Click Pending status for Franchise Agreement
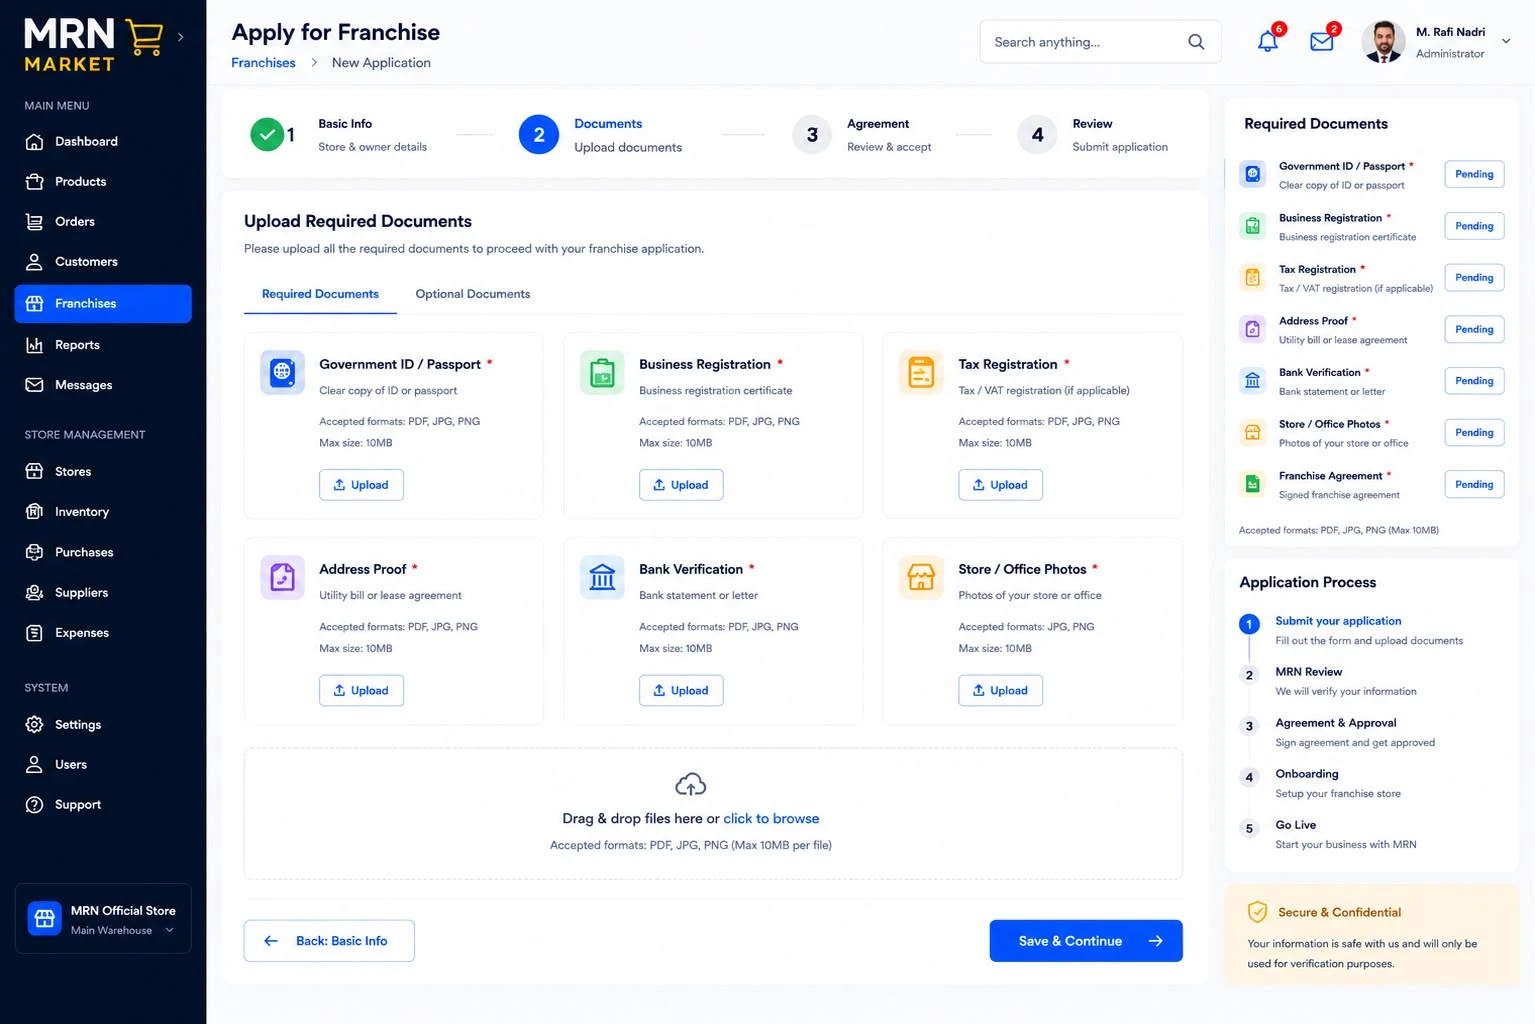1535x1024 pixels. tap(1474, 485)
